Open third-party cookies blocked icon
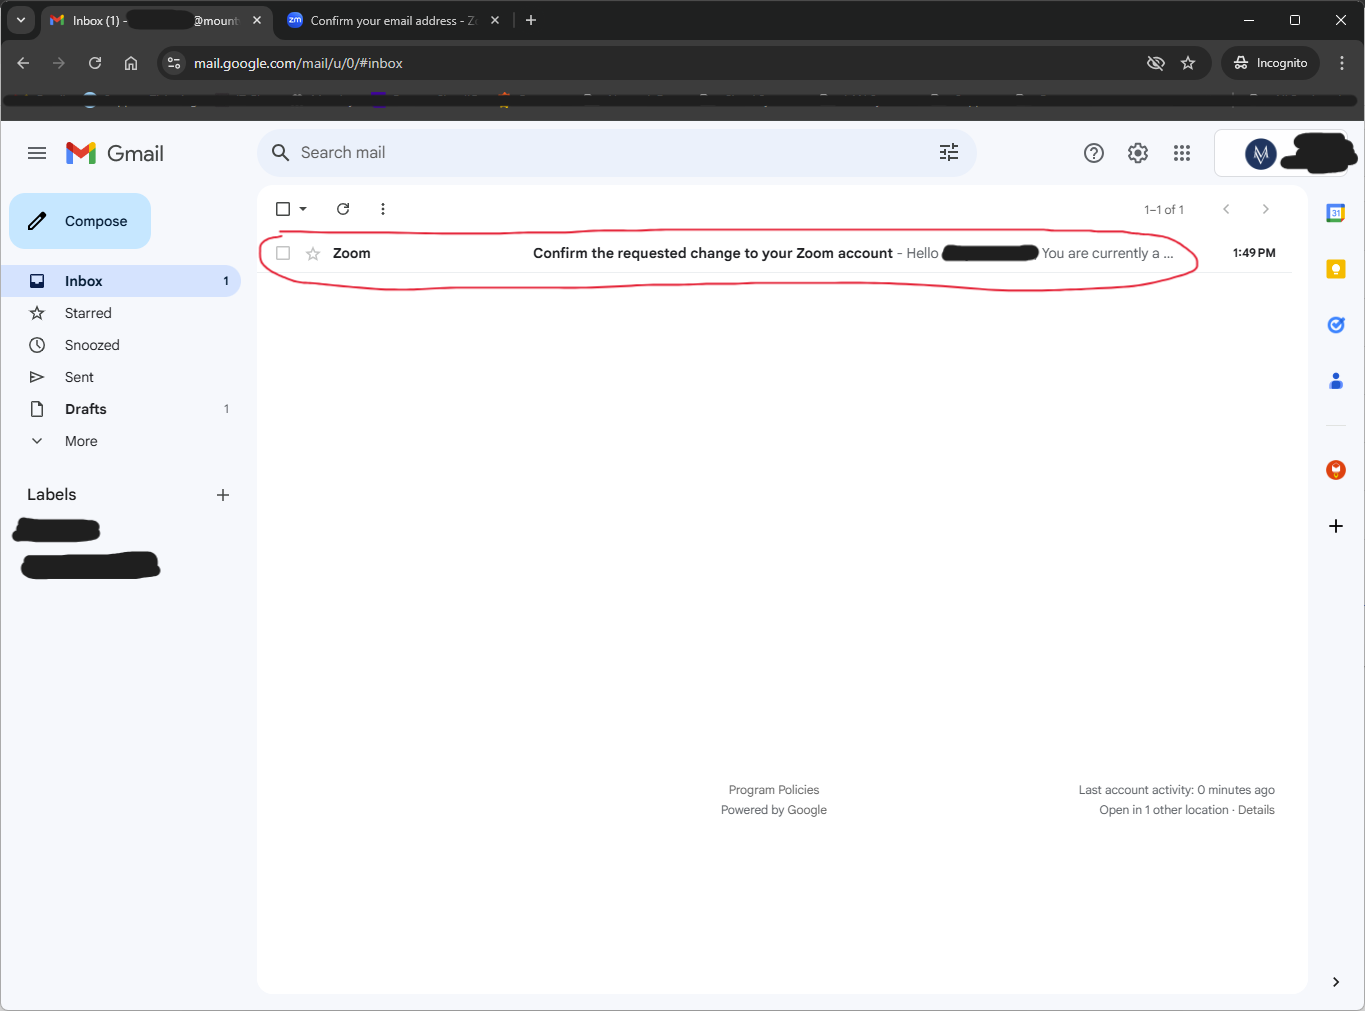Viewport: 1365px width, 1011px height. coord(1156,63)
